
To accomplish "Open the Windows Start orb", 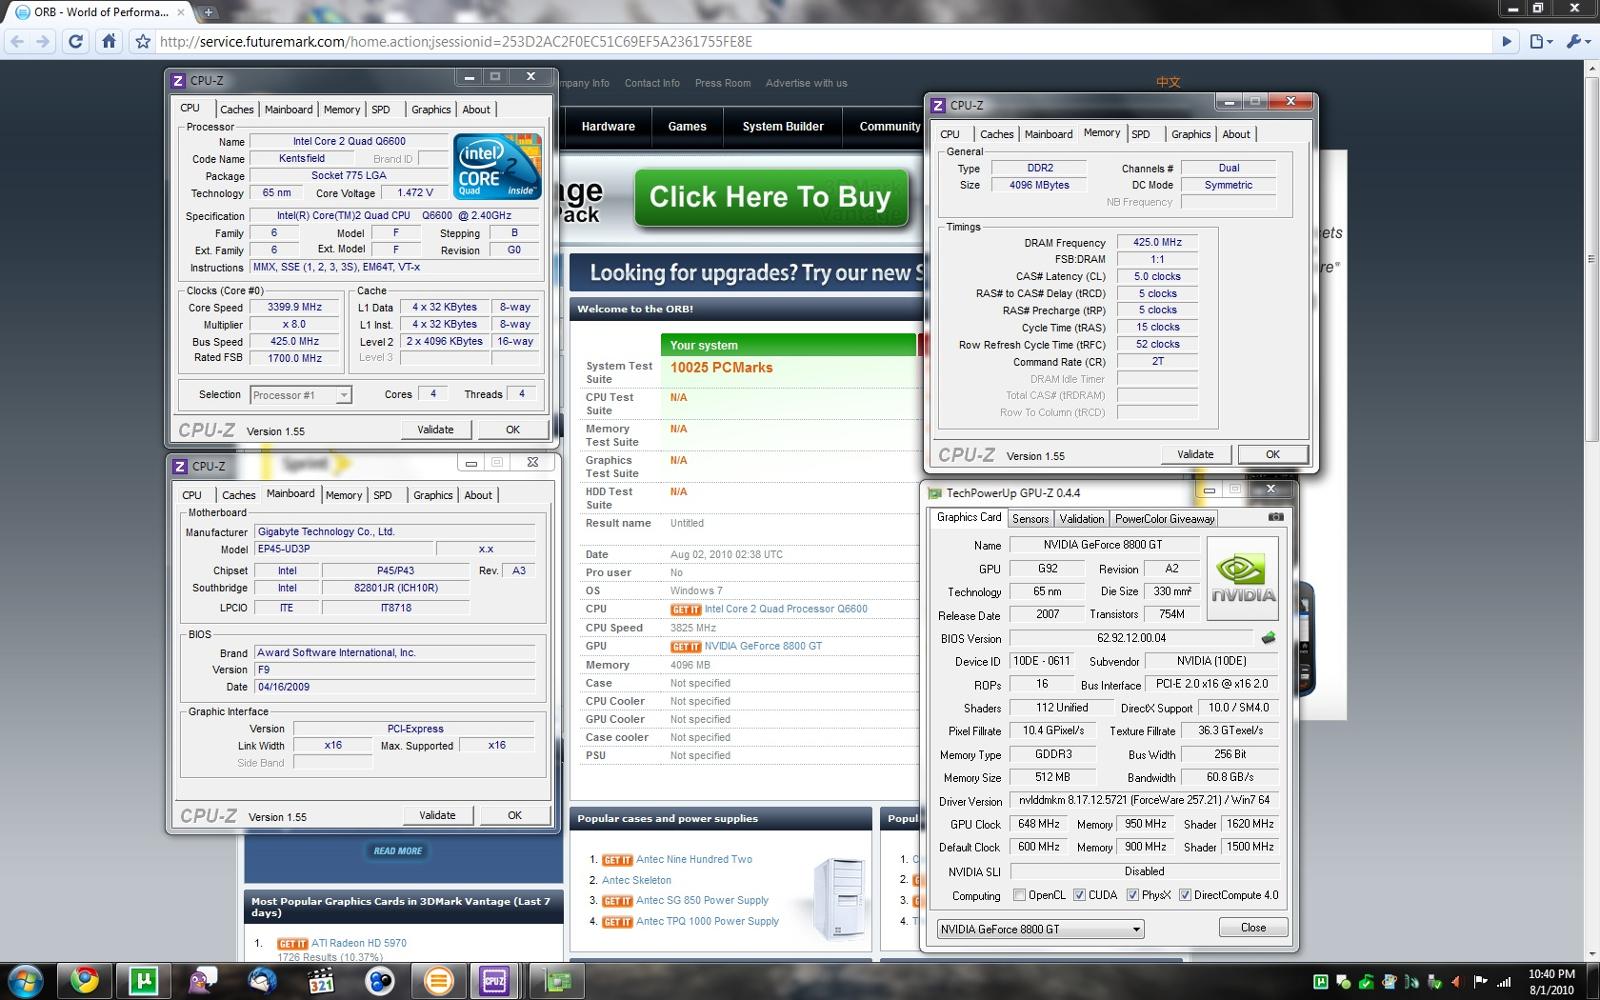I will [x=24, y=981].
